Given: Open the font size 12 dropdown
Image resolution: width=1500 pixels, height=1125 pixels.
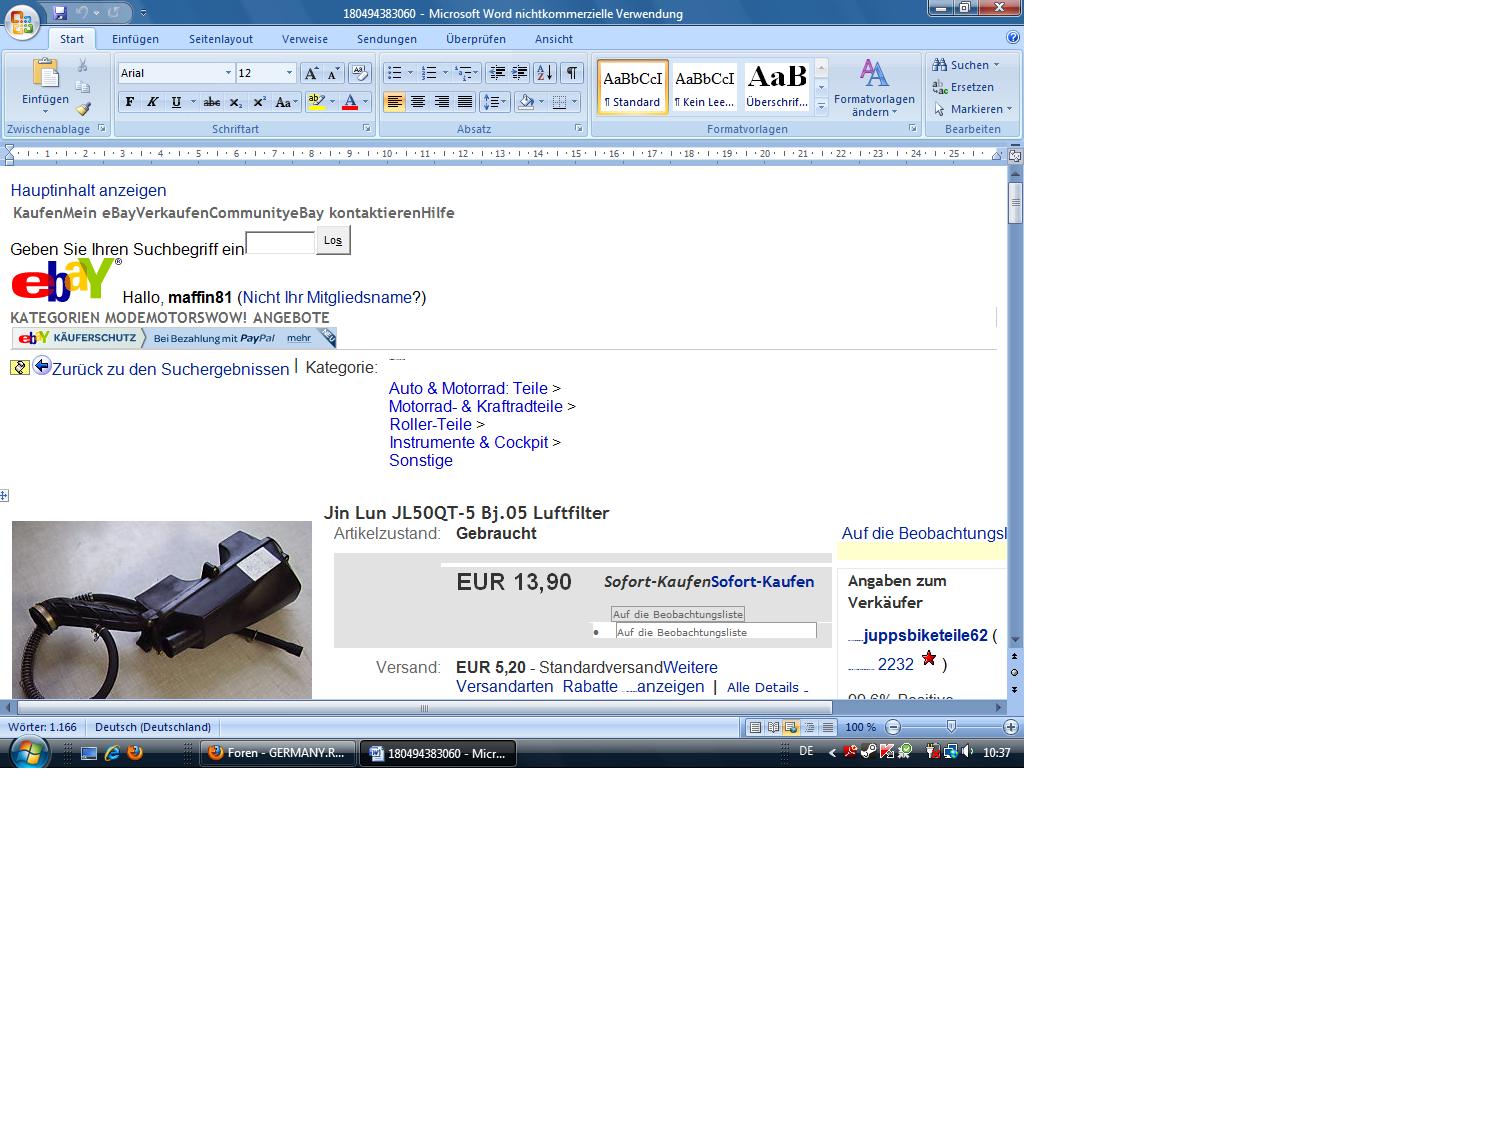Looking at the screenshot, I should [x=290, y=73].
